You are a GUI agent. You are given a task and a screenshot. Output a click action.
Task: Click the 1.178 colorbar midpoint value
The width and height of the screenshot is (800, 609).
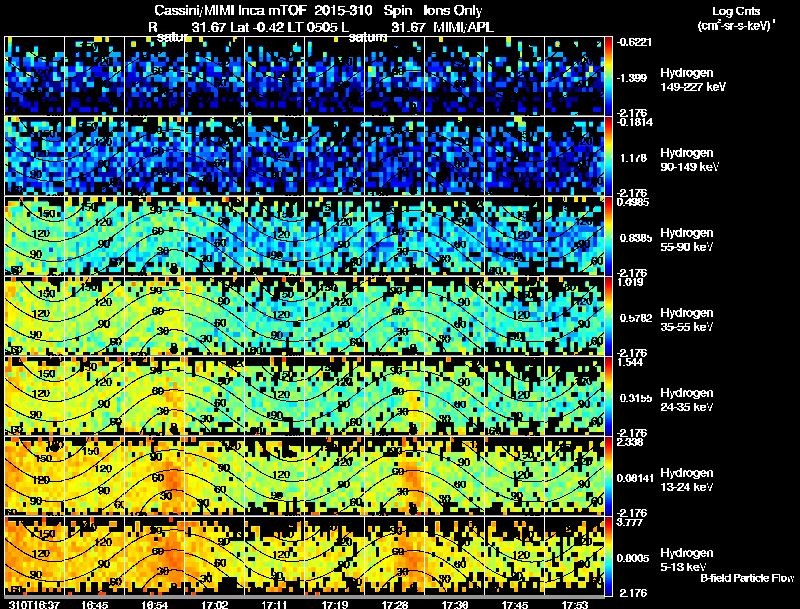634,158
